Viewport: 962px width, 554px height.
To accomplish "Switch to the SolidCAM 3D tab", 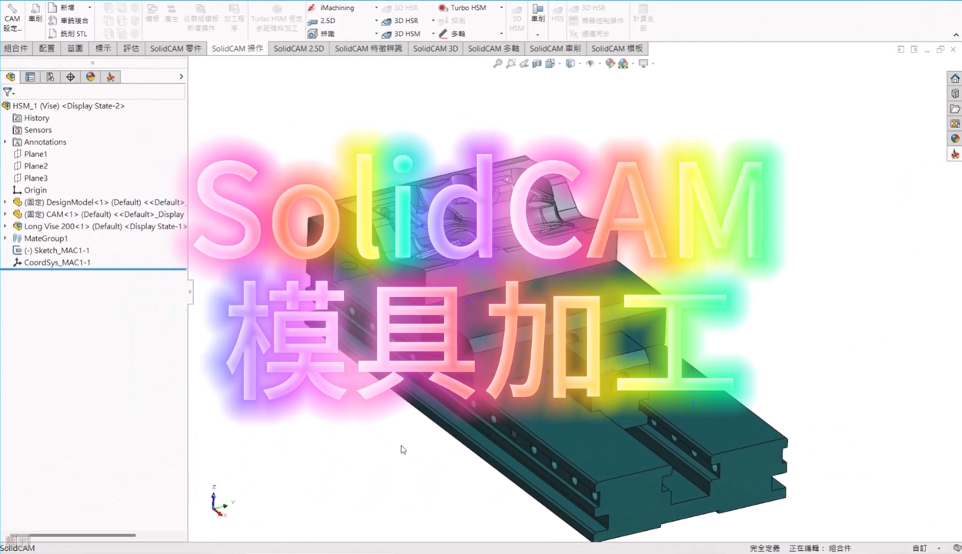I will coord(435,48).
